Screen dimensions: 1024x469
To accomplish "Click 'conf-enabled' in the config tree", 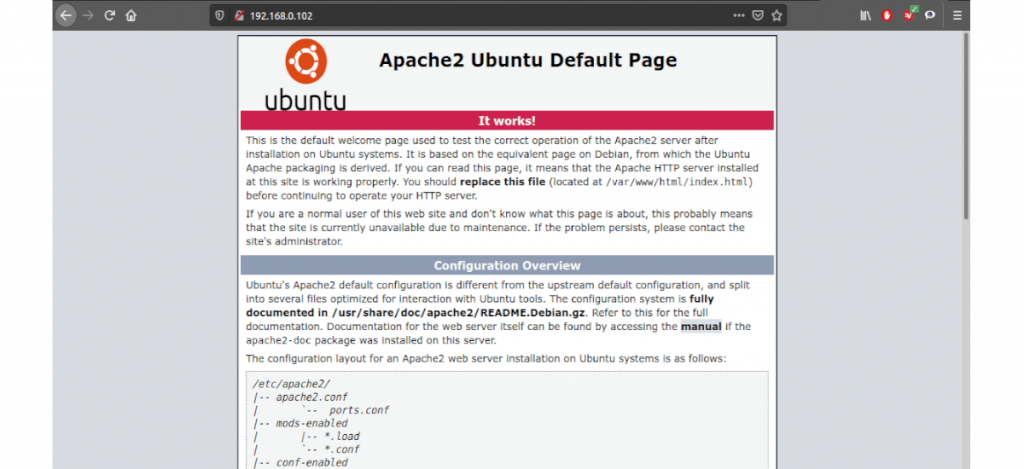I will coord(312,462).
